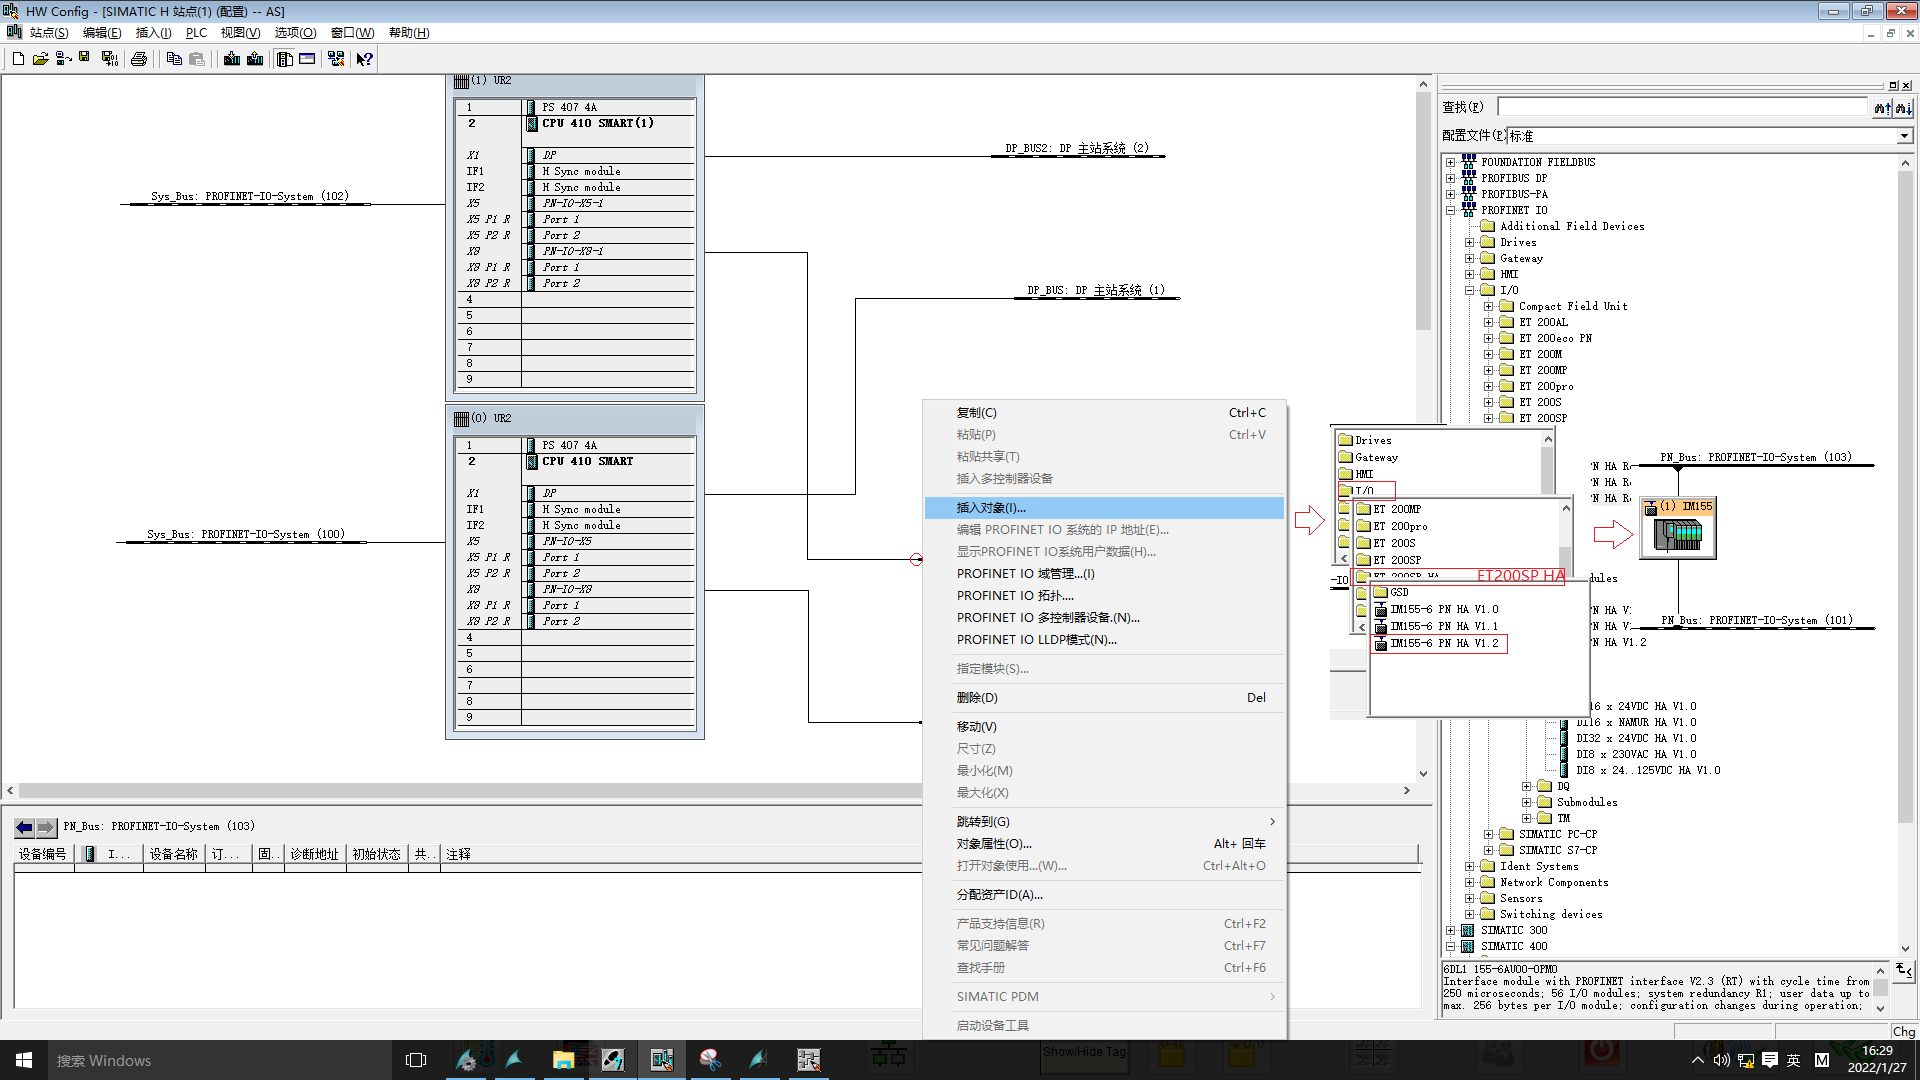Click Download to Module icon
Screen dimensions: 1920x1080
[x=232, y=59]
